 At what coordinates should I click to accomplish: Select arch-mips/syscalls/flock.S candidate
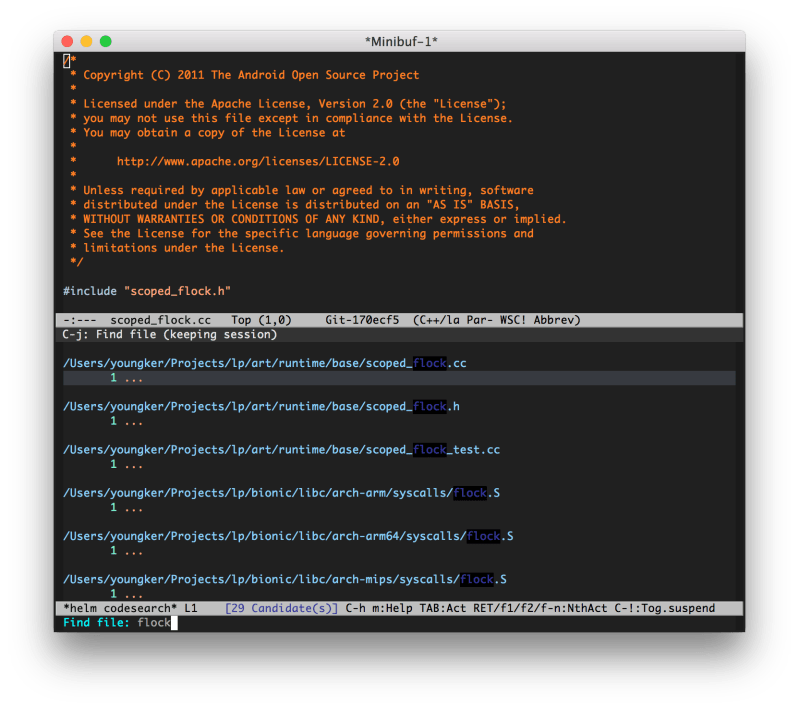pyautogui.click(x=285, y=580)
